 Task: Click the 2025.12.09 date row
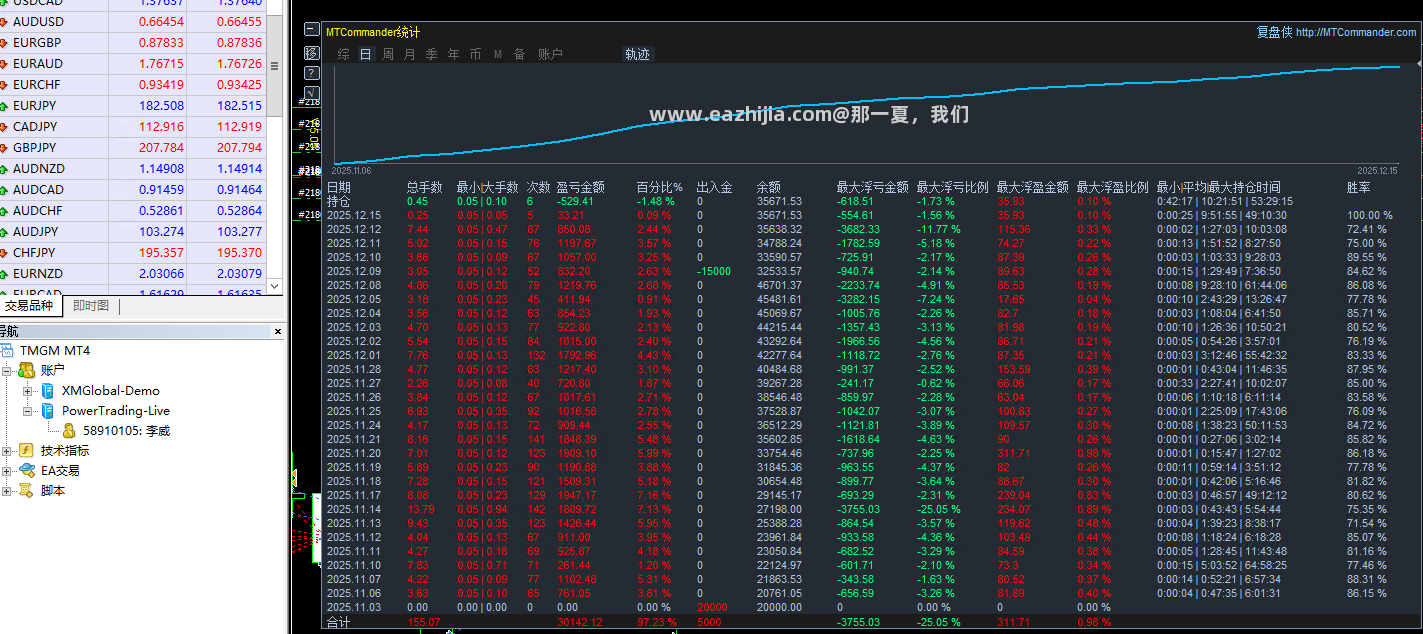[354, 271]
